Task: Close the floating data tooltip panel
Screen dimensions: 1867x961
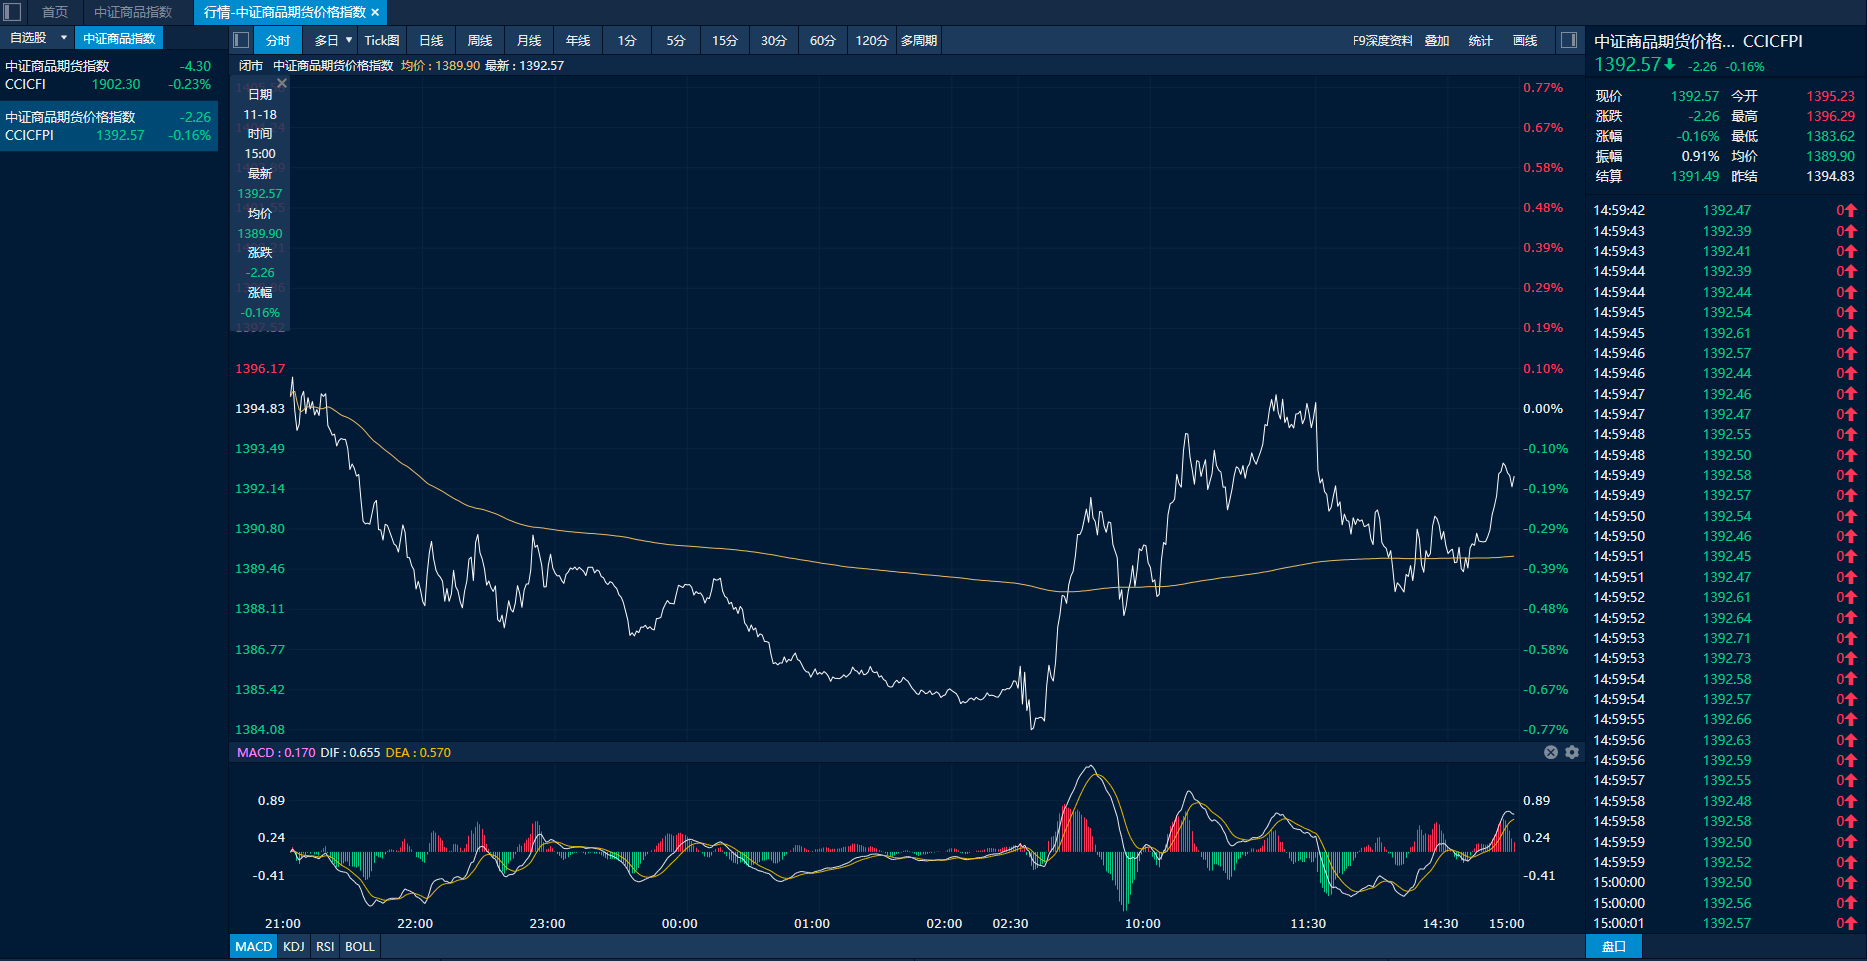Action: point(282,83)
